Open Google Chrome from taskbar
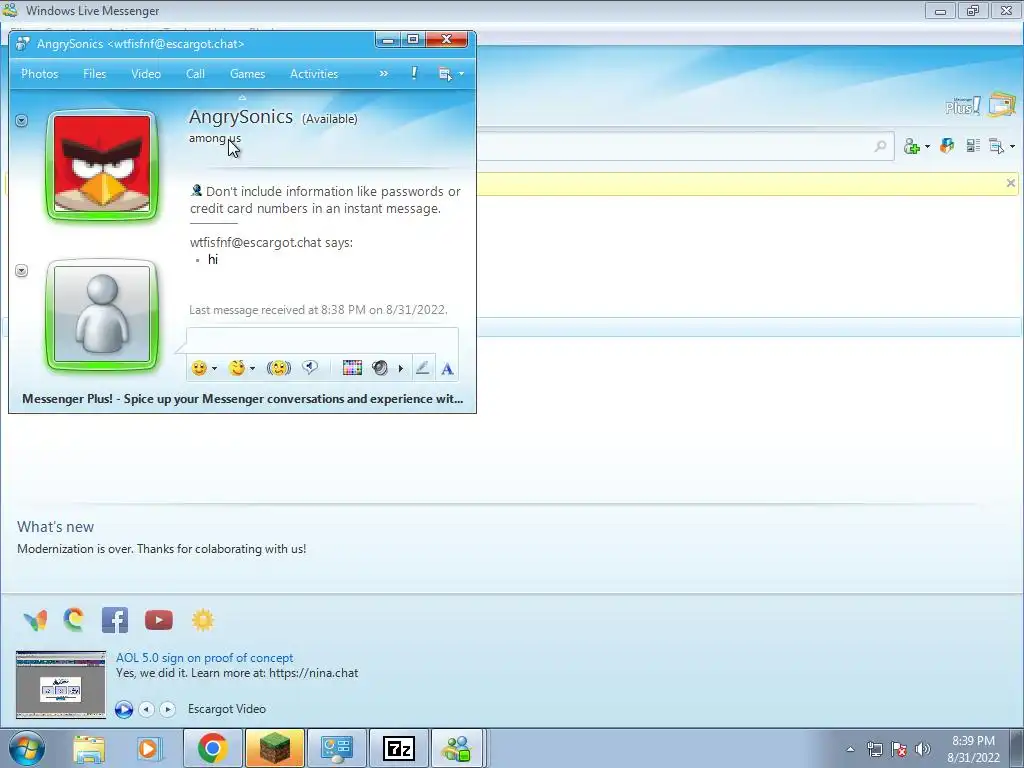Viewport: 1024px width, 768px height. [212, 748]
